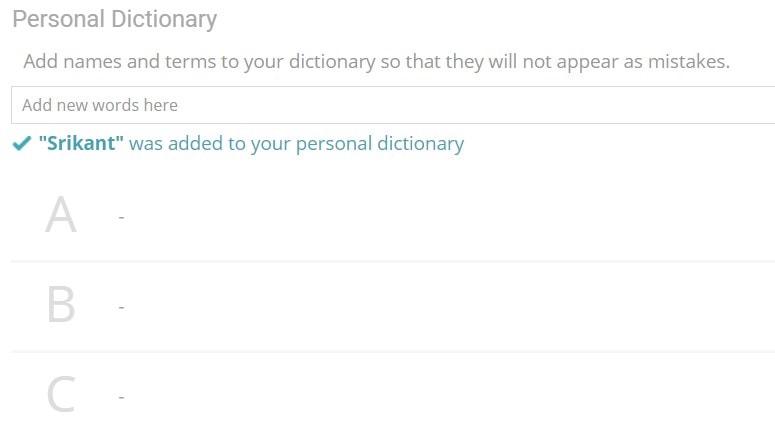
Task: Click the dash placeholder beside letter B
Action: tap(121, 306)
